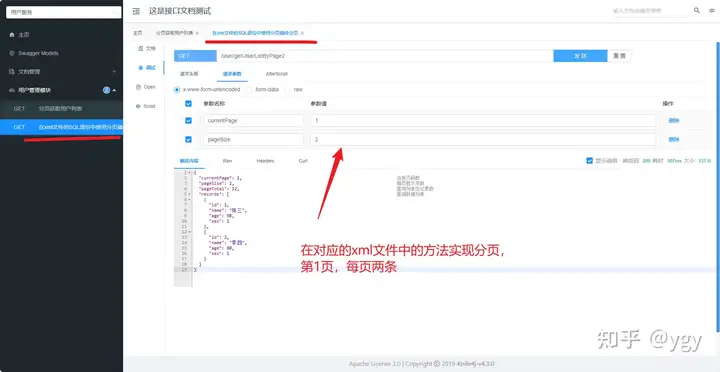The height and width of the screenshot is (372, 720).
Task: Switch to the 分页获取用户列表 tab
Action: (x=174, y=33)
